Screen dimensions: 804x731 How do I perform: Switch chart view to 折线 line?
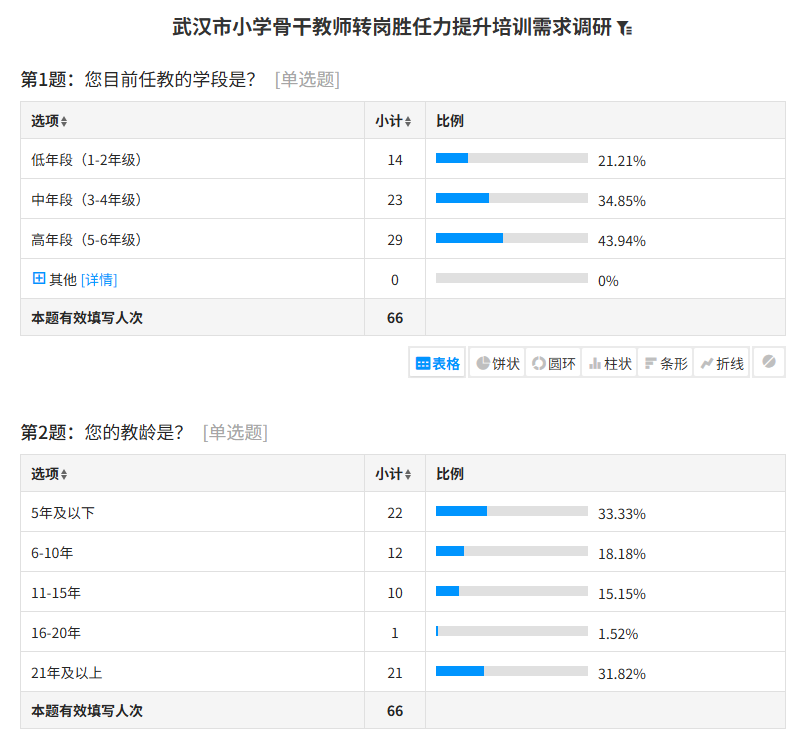(721, 363)
